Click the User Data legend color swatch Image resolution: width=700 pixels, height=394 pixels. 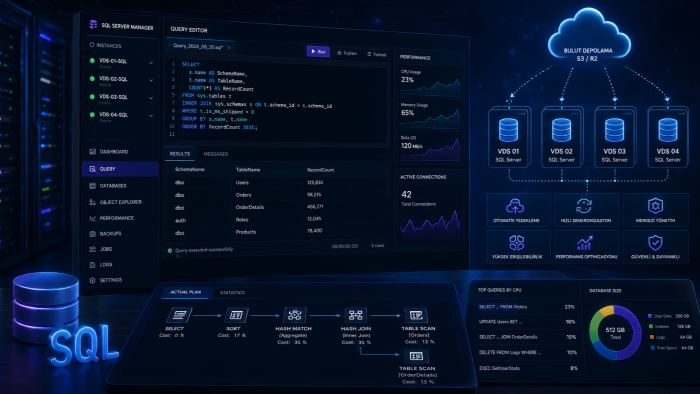pos(650,316)
